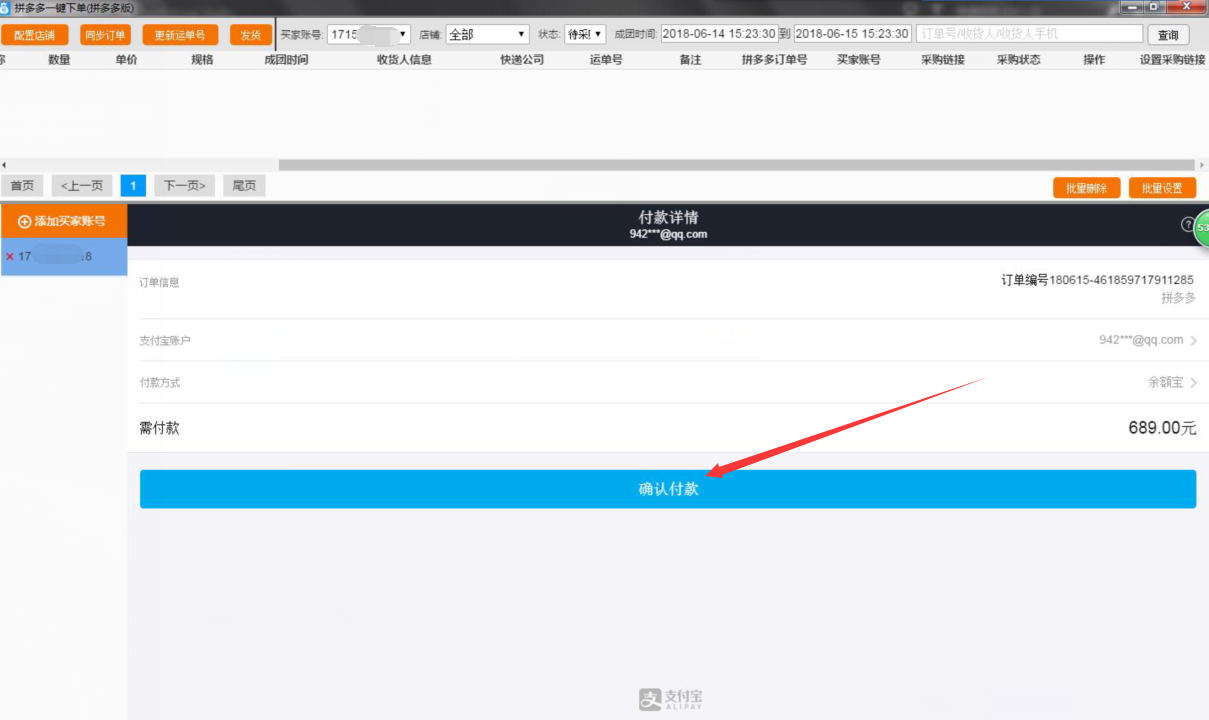Go to the first page with 首页

coord(22,186)
